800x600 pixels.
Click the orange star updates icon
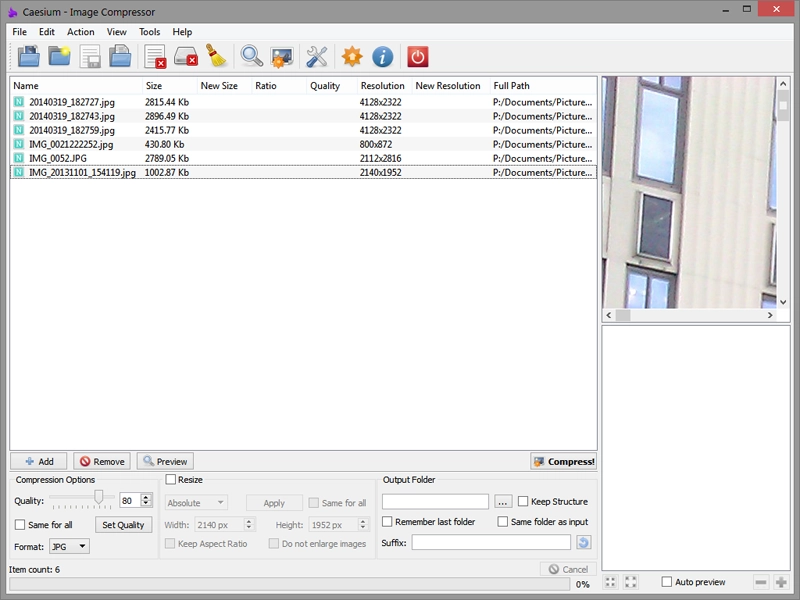(x=352, y=56)
